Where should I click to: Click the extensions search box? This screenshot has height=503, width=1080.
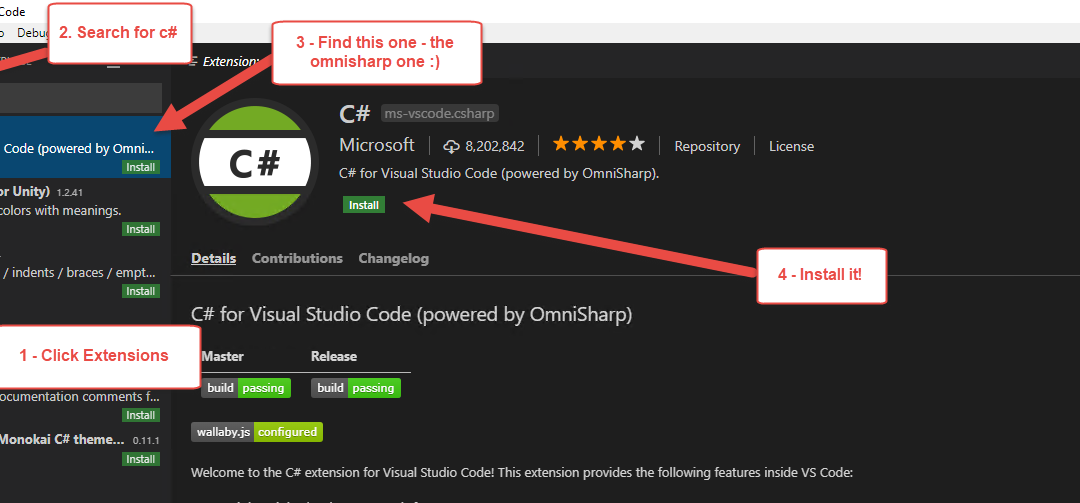(81, 98)
